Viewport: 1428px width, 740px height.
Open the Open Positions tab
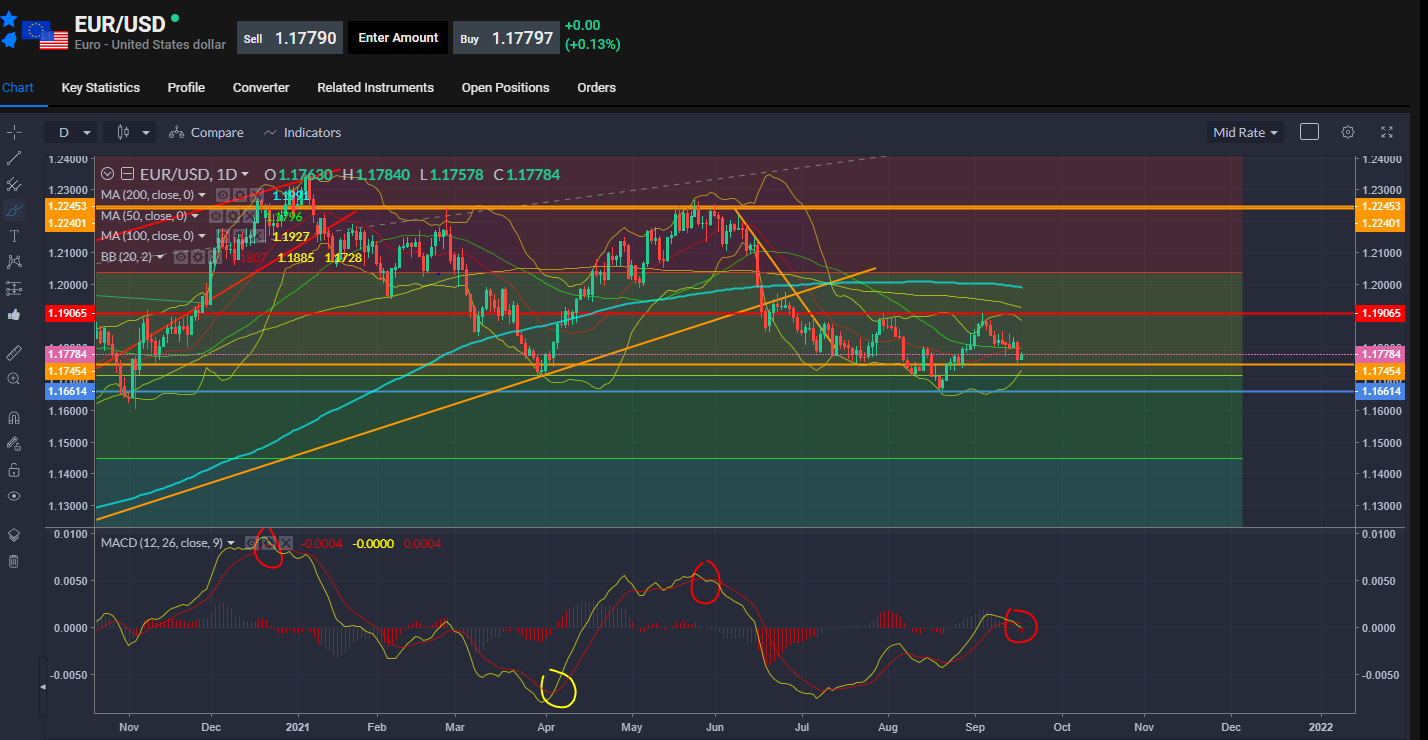pyautogui.click(x=505, y=88)
